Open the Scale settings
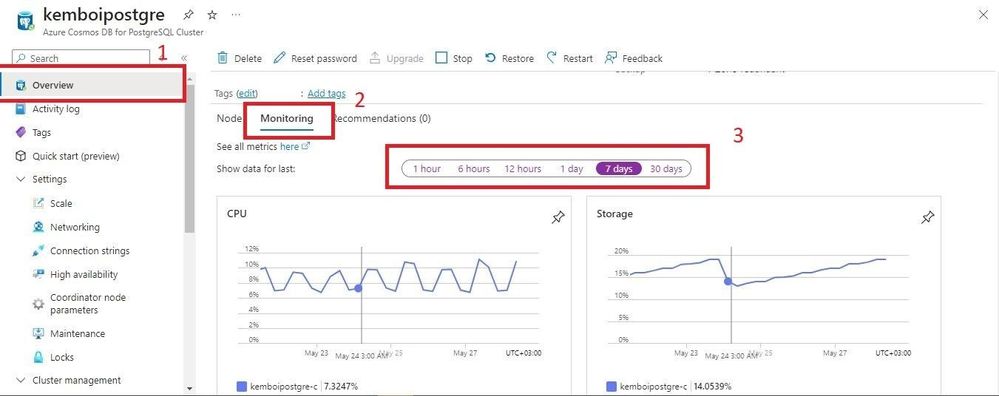 [61, 204]
